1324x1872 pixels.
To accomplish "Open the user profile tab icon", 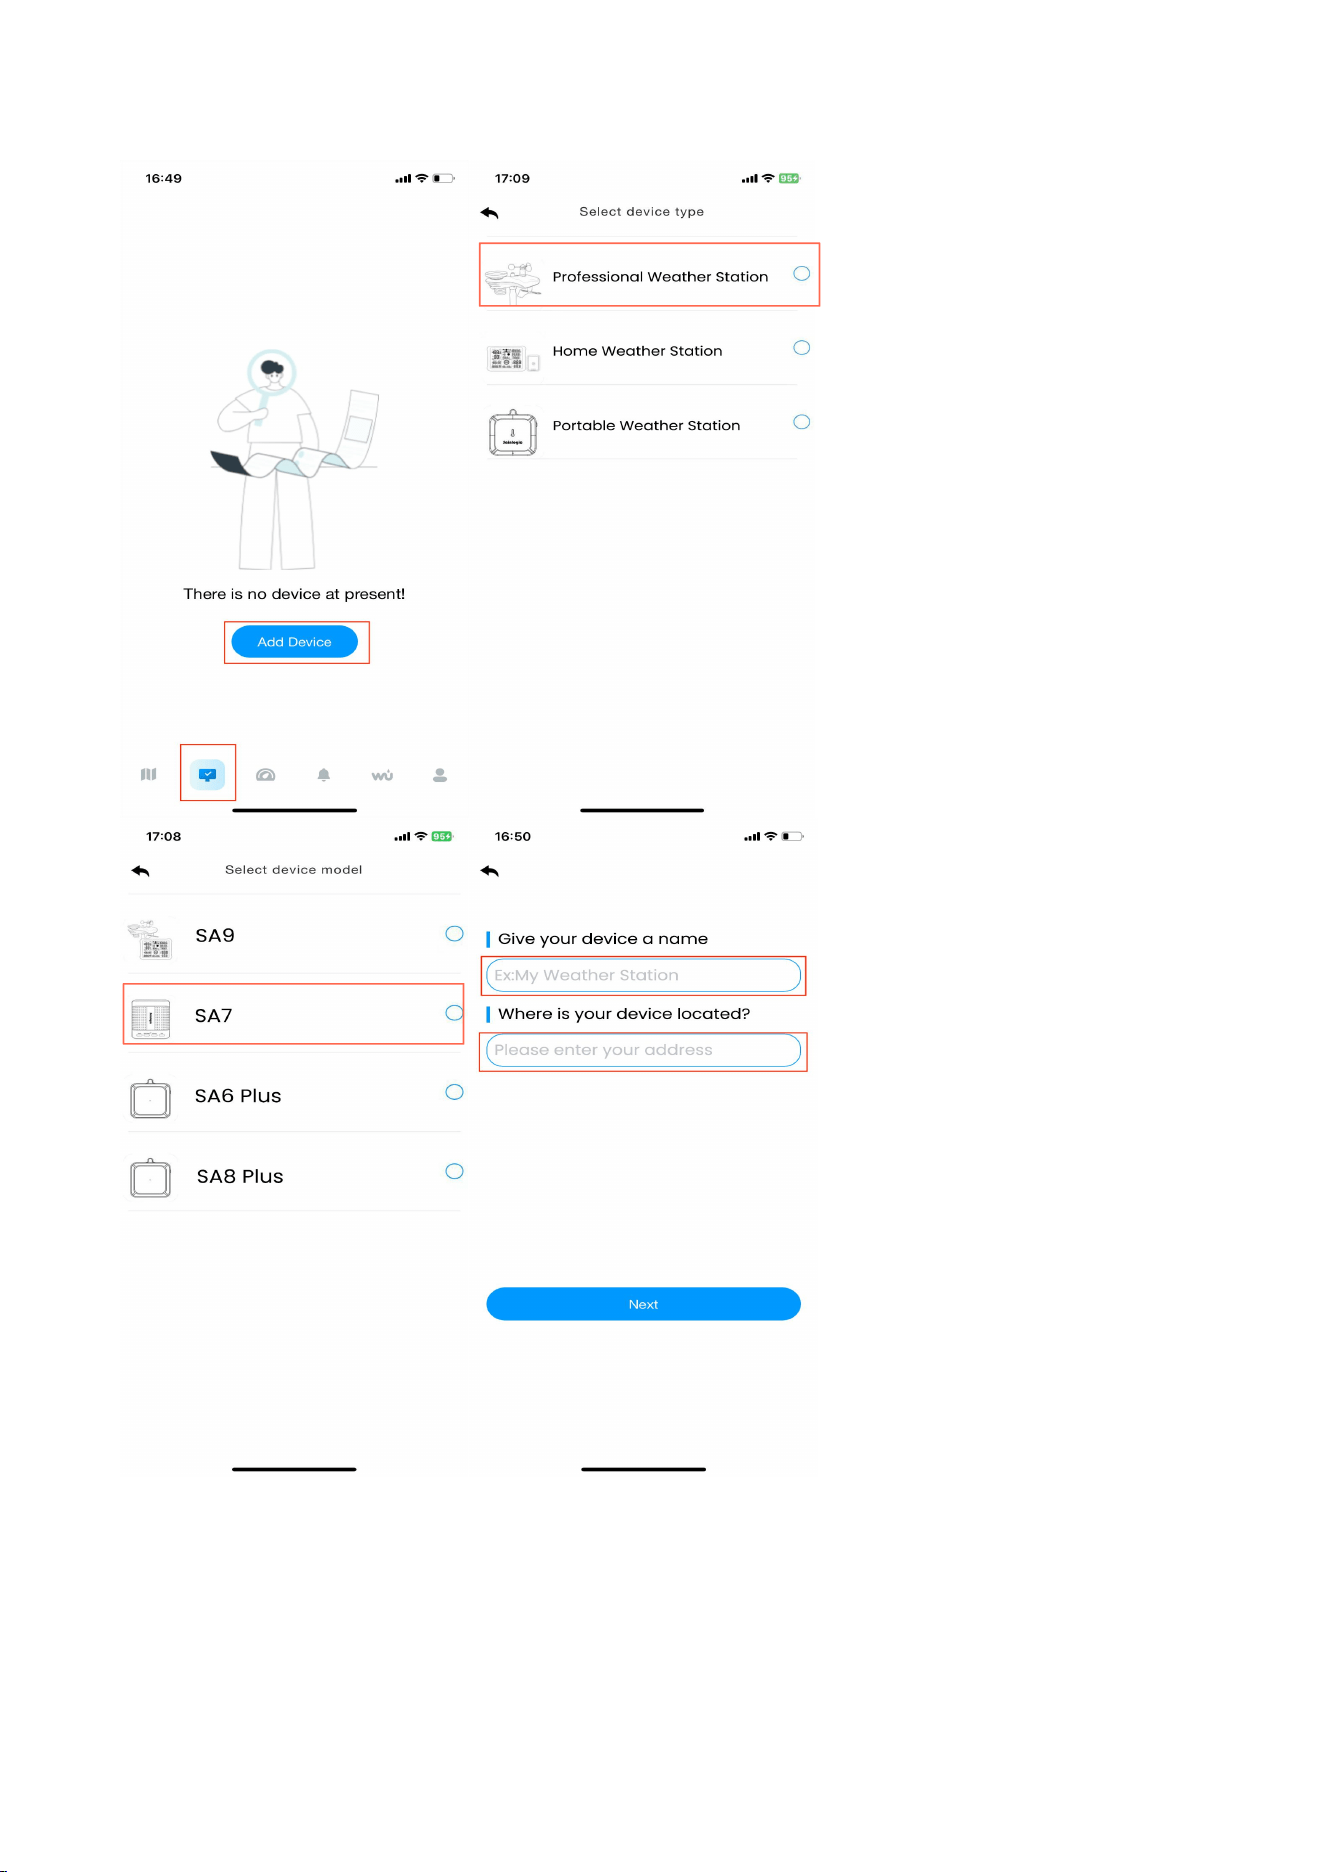I will tap(440, 775).
